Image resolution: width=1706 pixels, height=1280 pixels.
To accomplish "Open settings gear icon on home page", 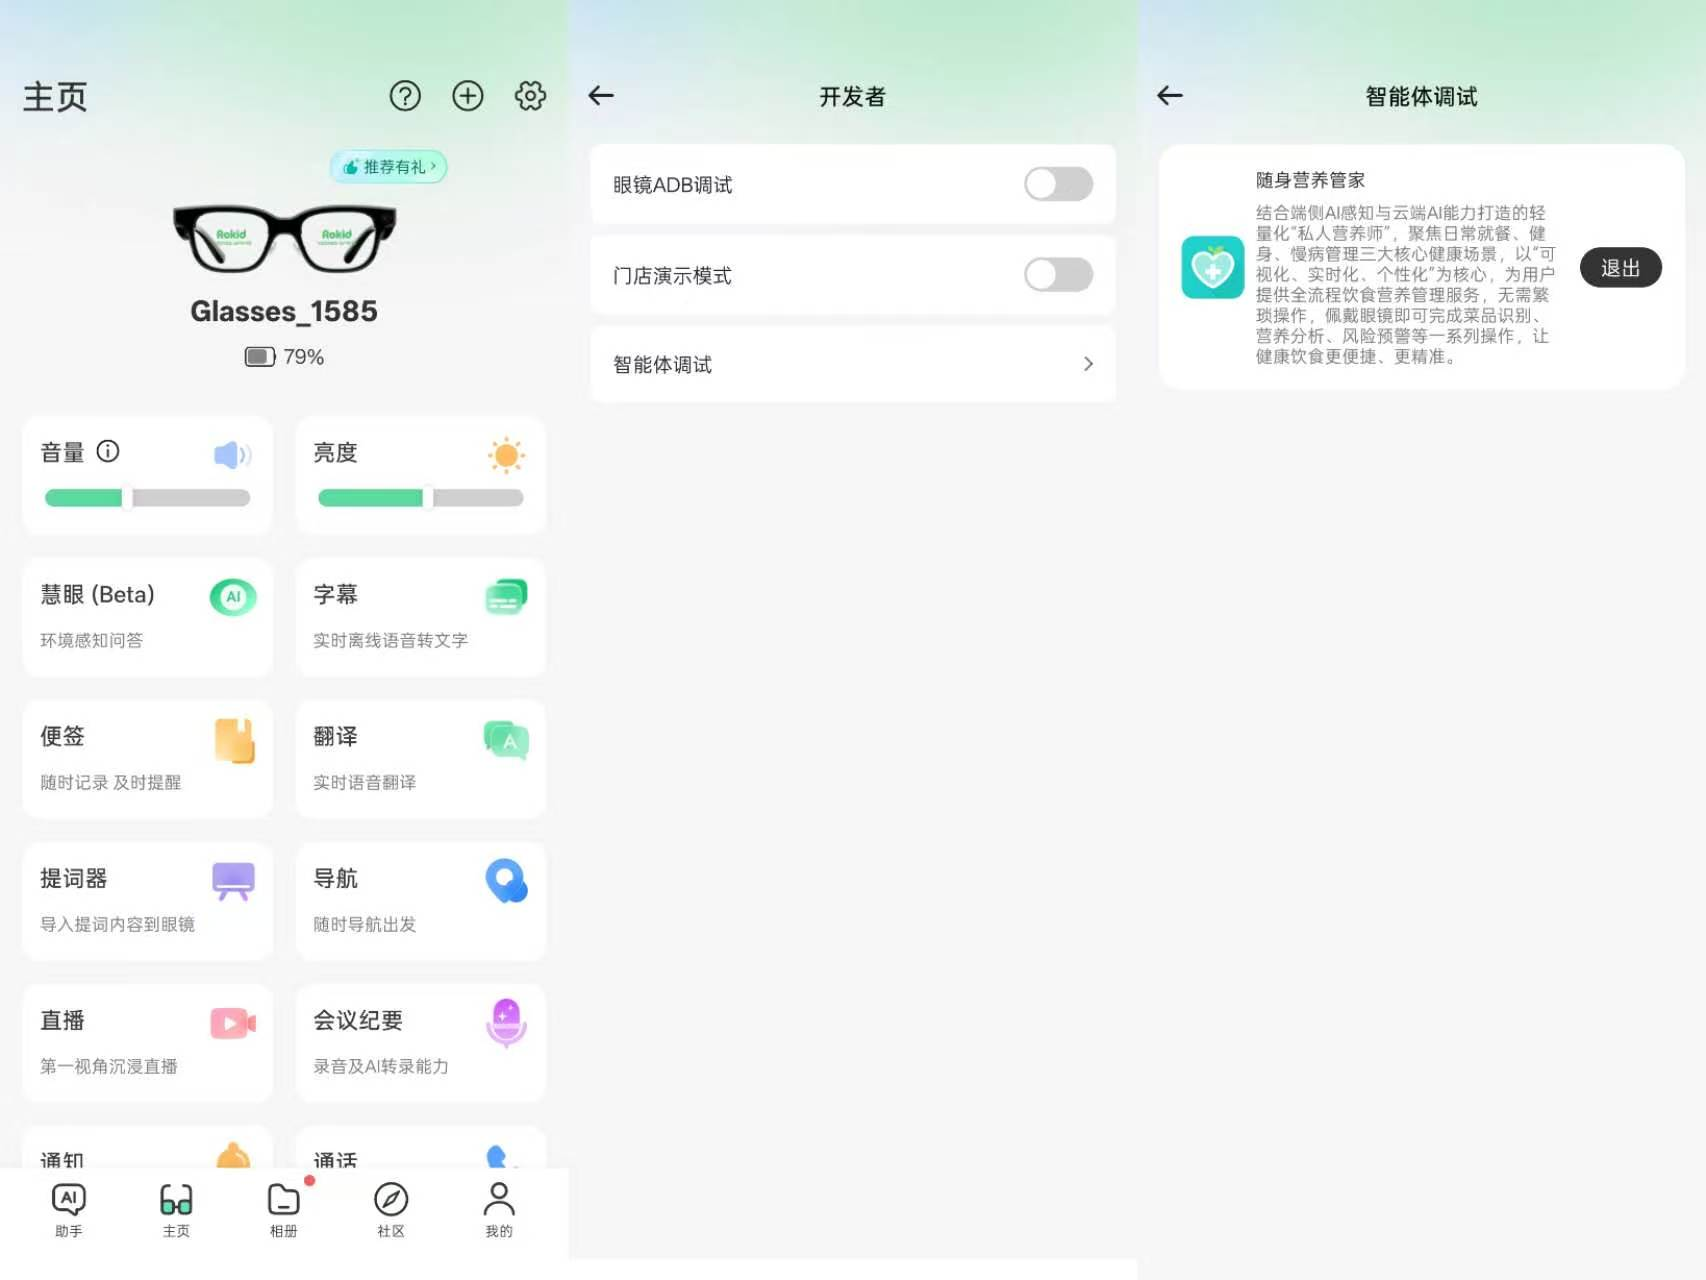I will tap(530, 96).
